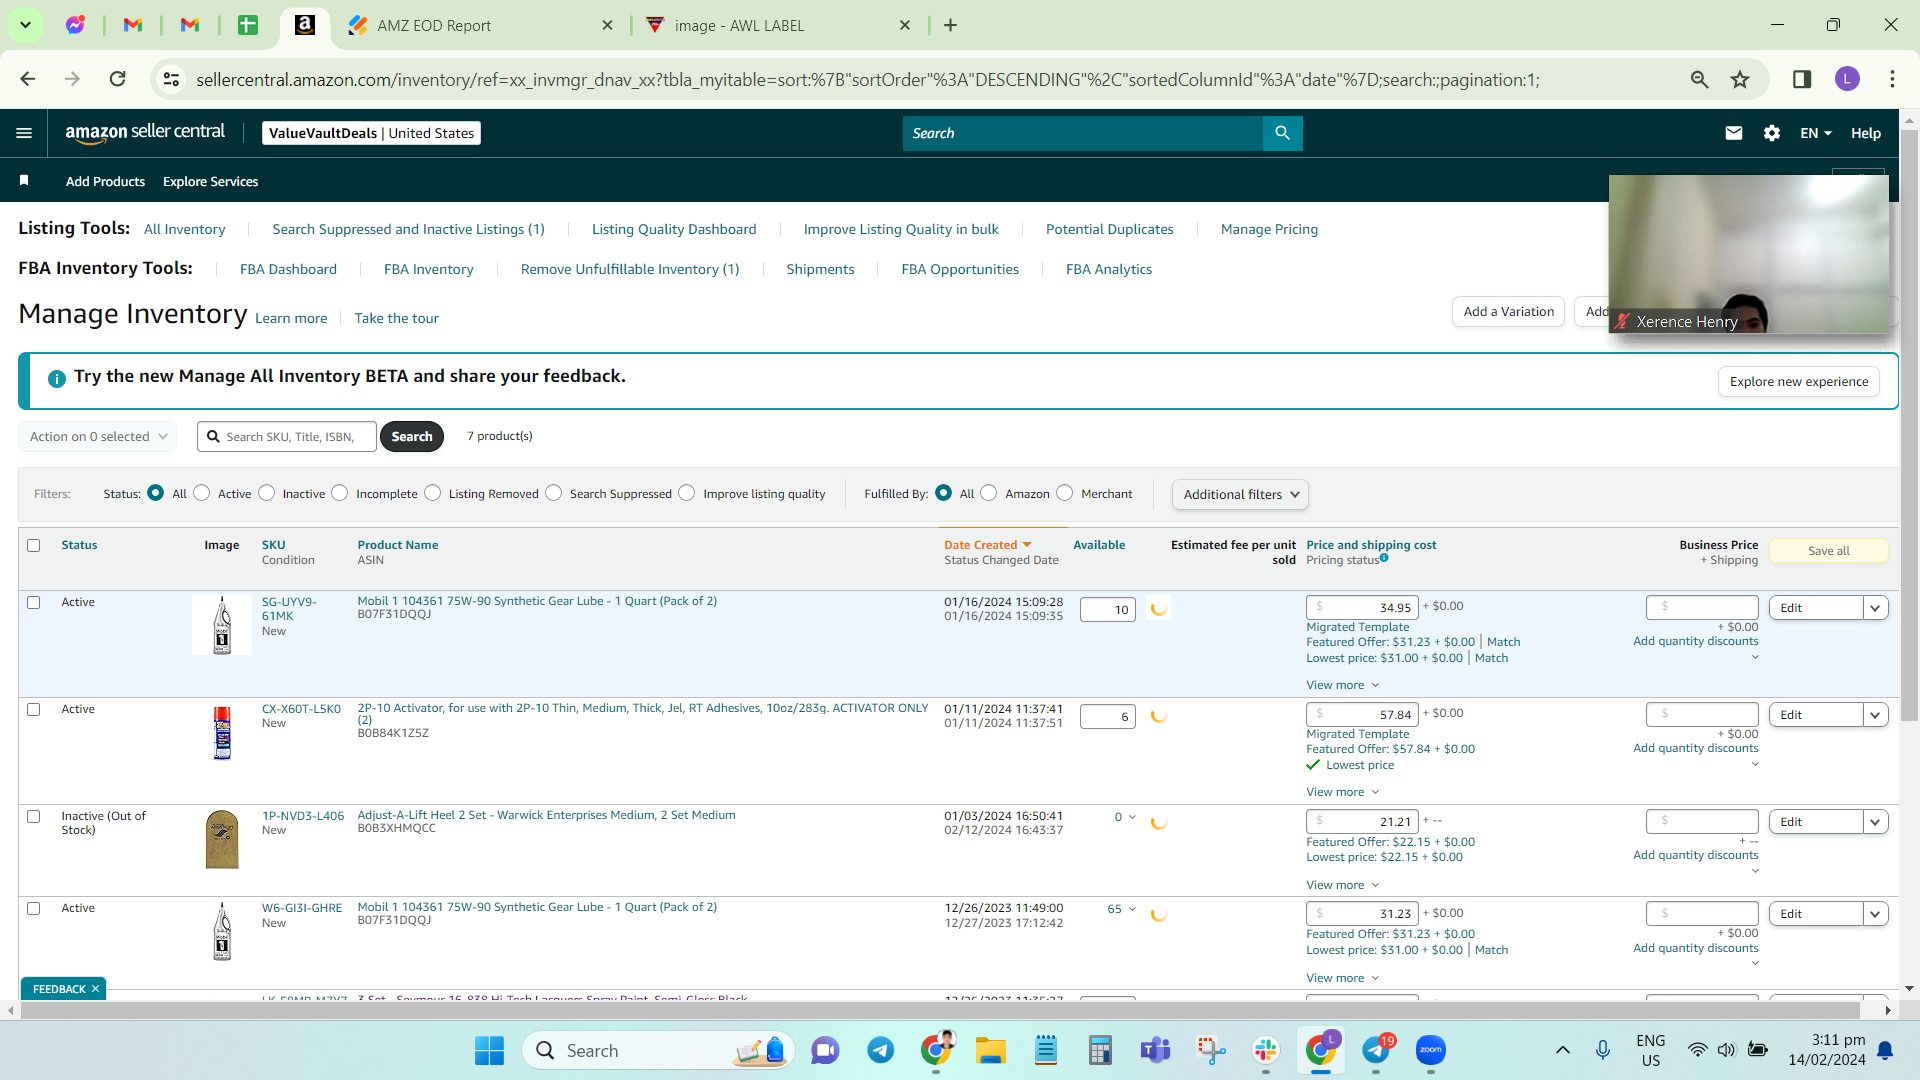Open Edit dropdown arrow for CX-X60T-L5K0 row
The width and height of the screenshot is (1920, 1080).
1875,715
